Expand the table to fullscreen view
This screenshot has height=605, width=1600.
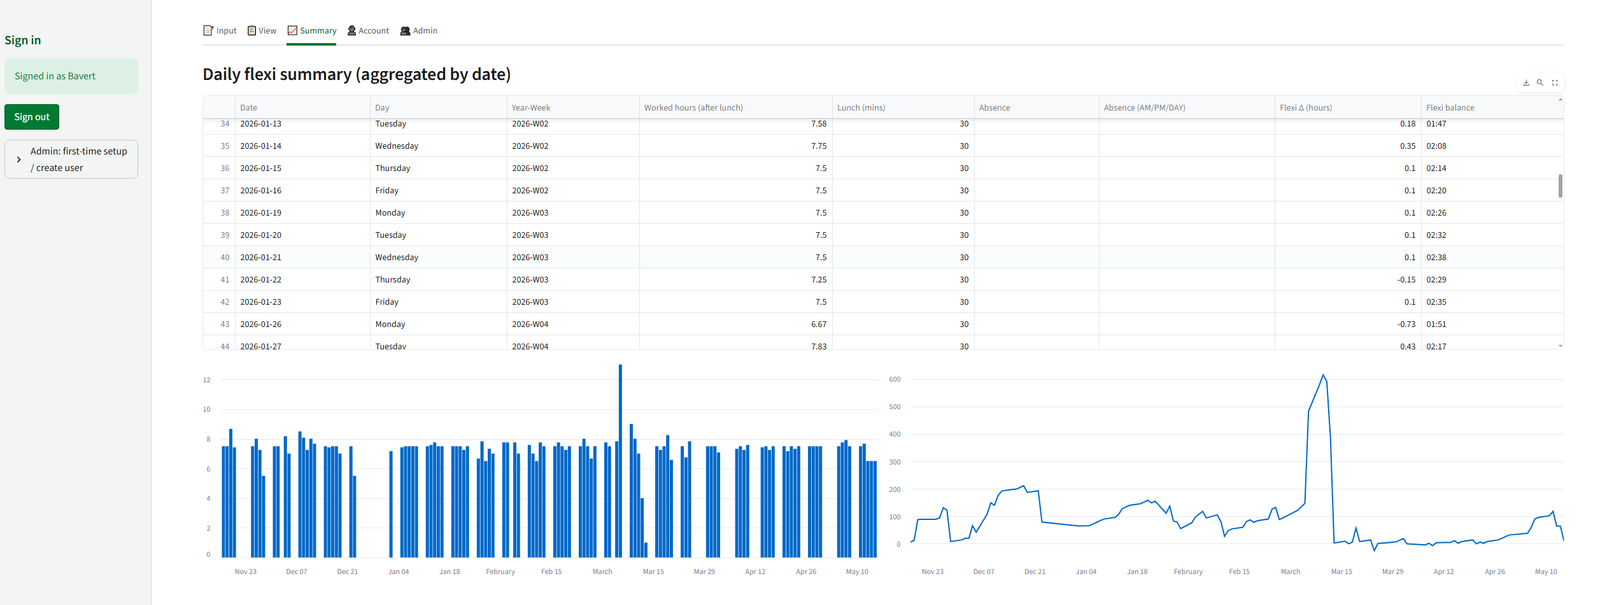click(1555, 83)
